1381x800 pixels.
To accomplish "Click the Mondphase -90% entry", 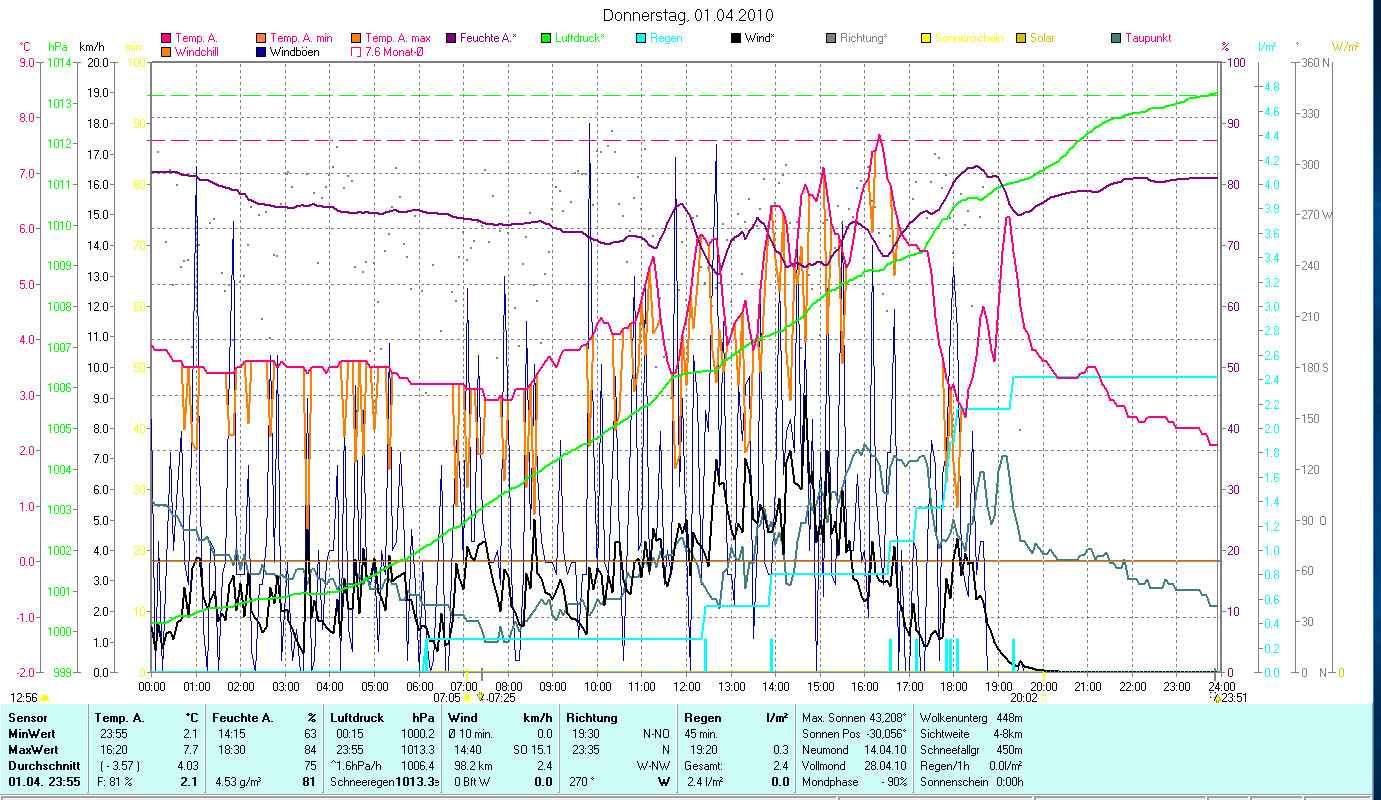I will (x=856, y=782).
